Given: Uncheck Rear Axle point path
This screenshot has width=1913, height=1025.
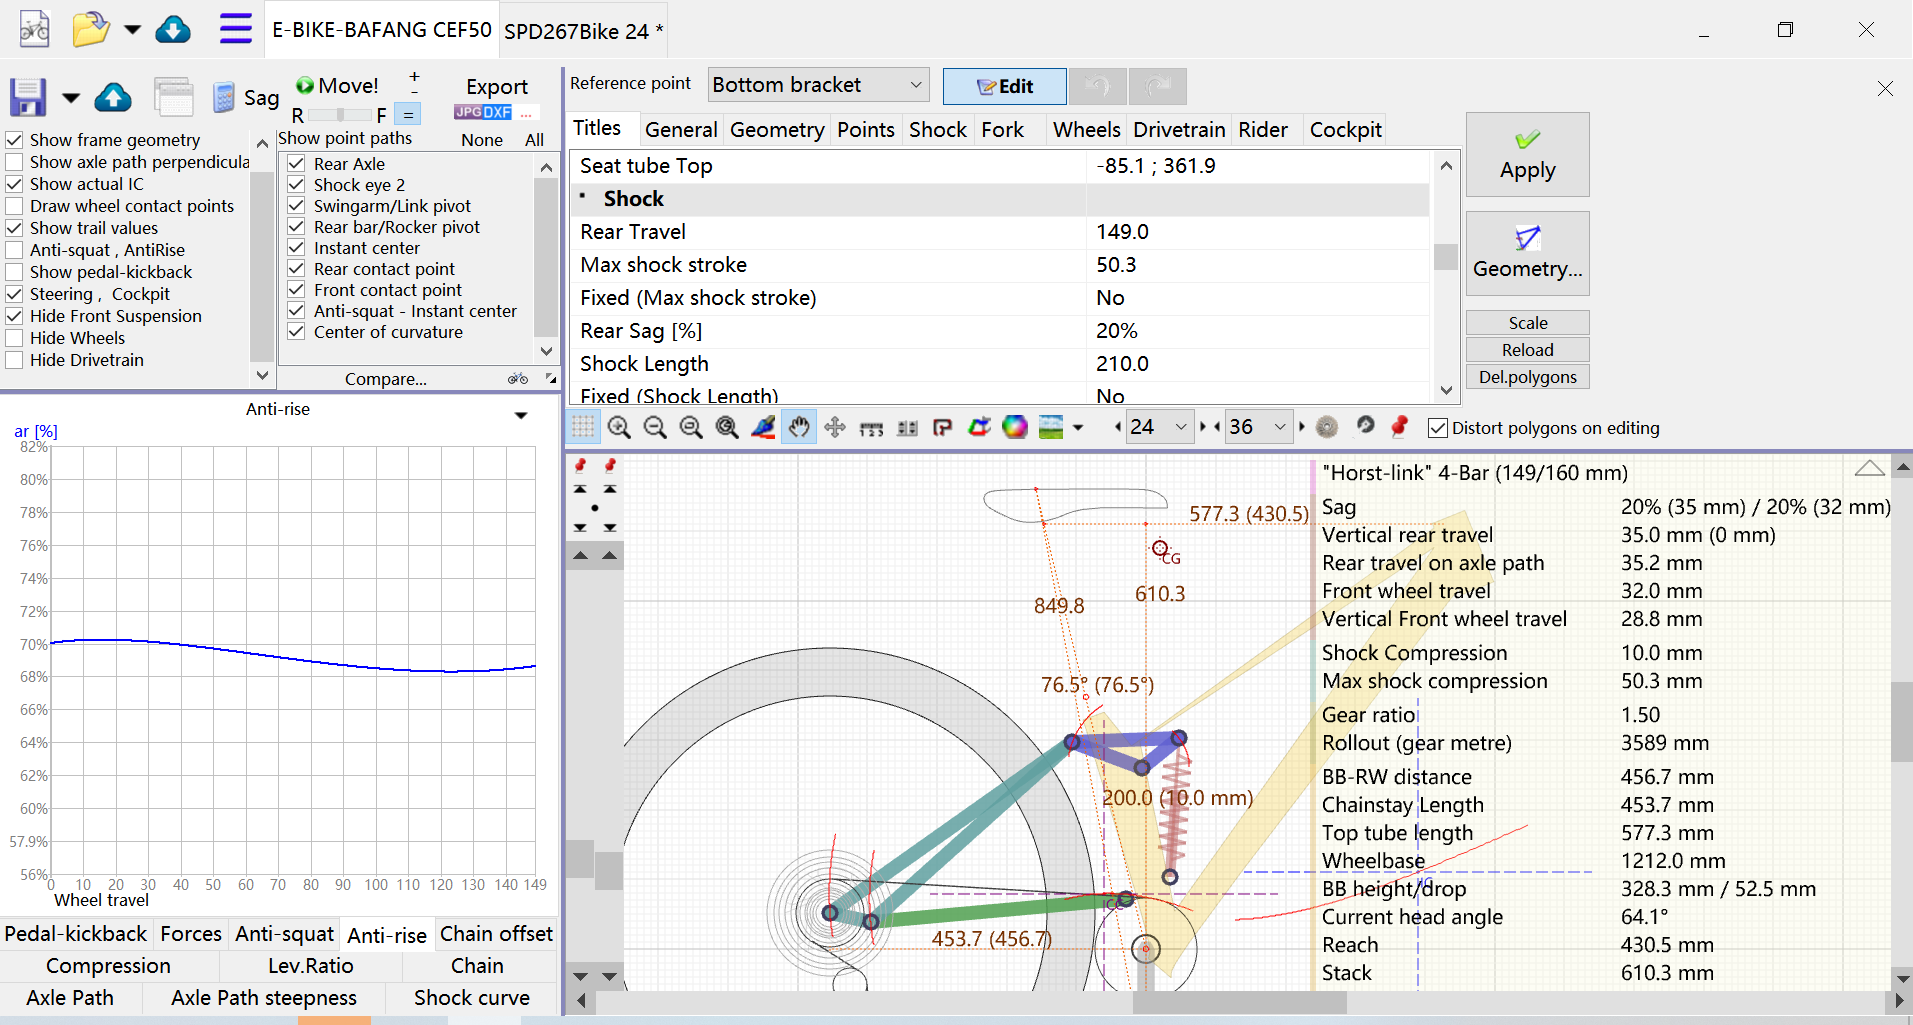Looking at the screenshot, I should (x=296, y=163).
